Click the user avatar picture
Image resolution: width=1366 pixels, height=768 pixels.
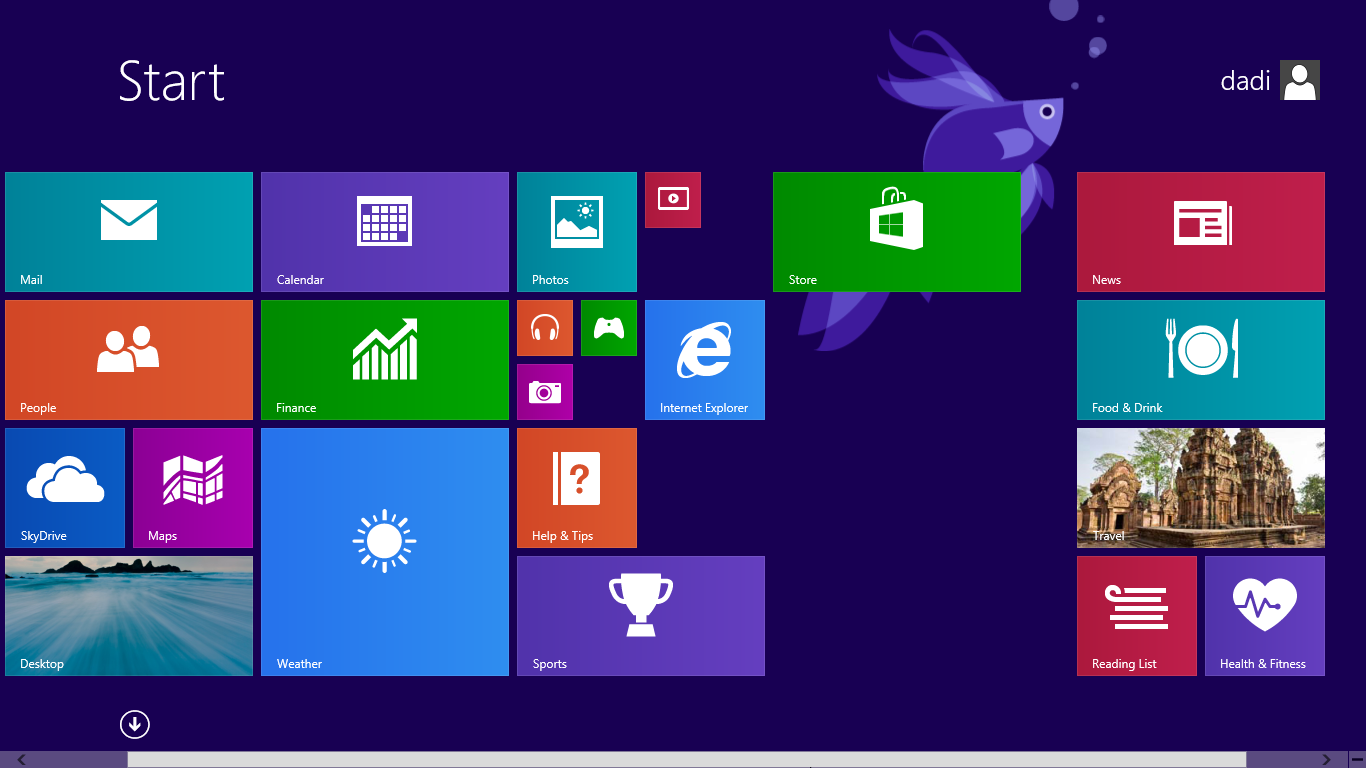[1300, 80]
